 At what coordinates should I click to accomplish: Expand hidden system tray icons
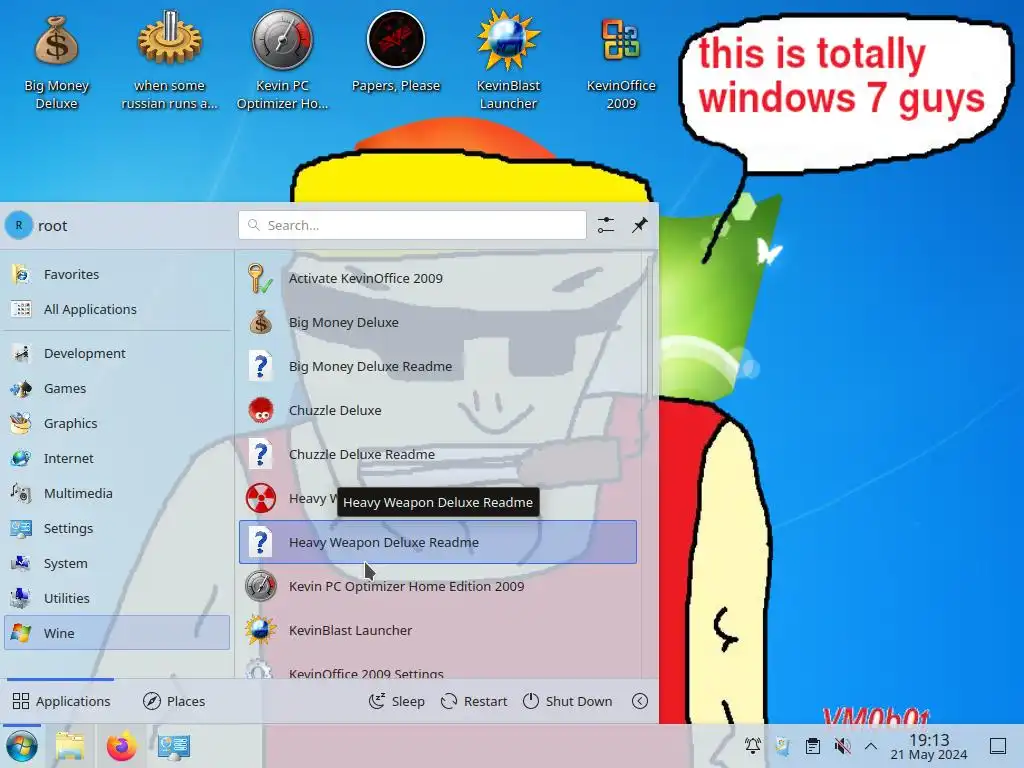871,746
